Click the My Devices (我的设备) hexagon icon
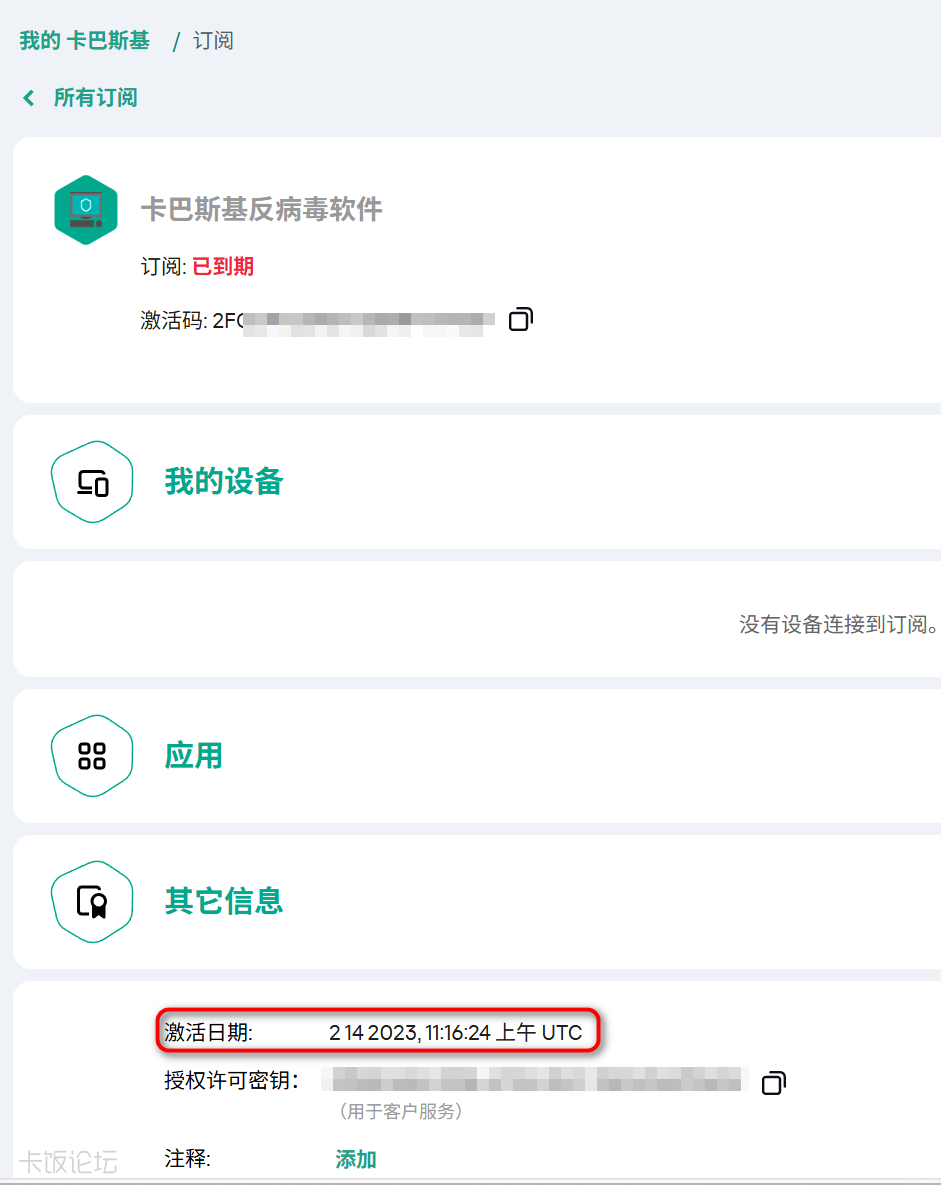 92,482
